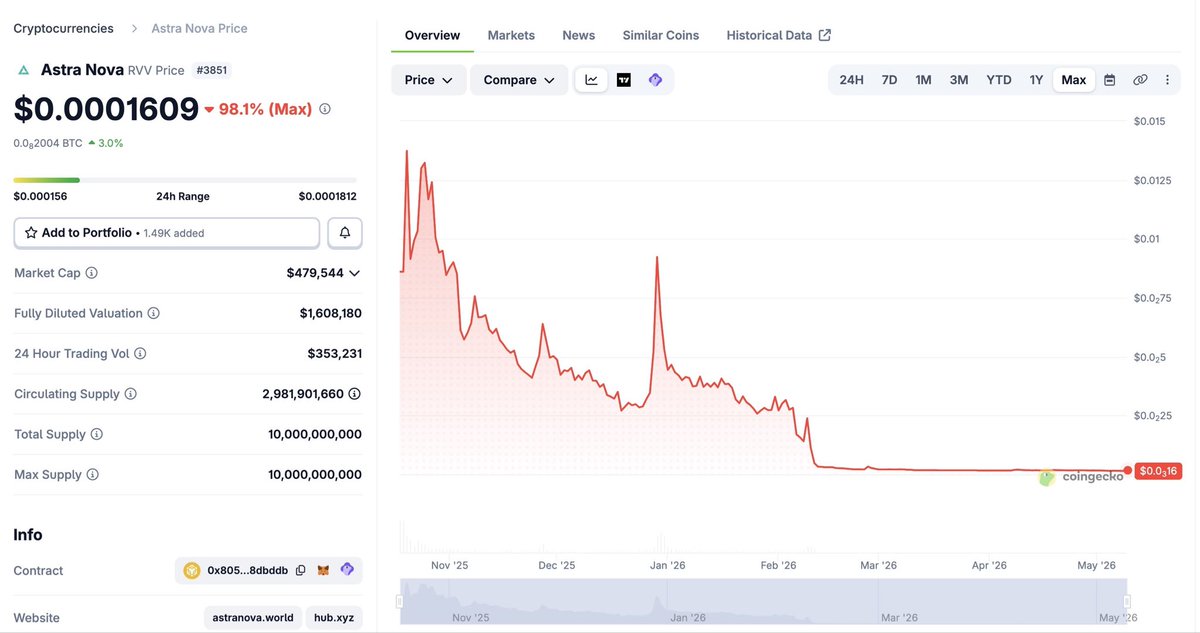Screen dimensions: 1200x633
Task: Go to Cryptocurrencies breadcrumb
Action: tap(63, 28)
